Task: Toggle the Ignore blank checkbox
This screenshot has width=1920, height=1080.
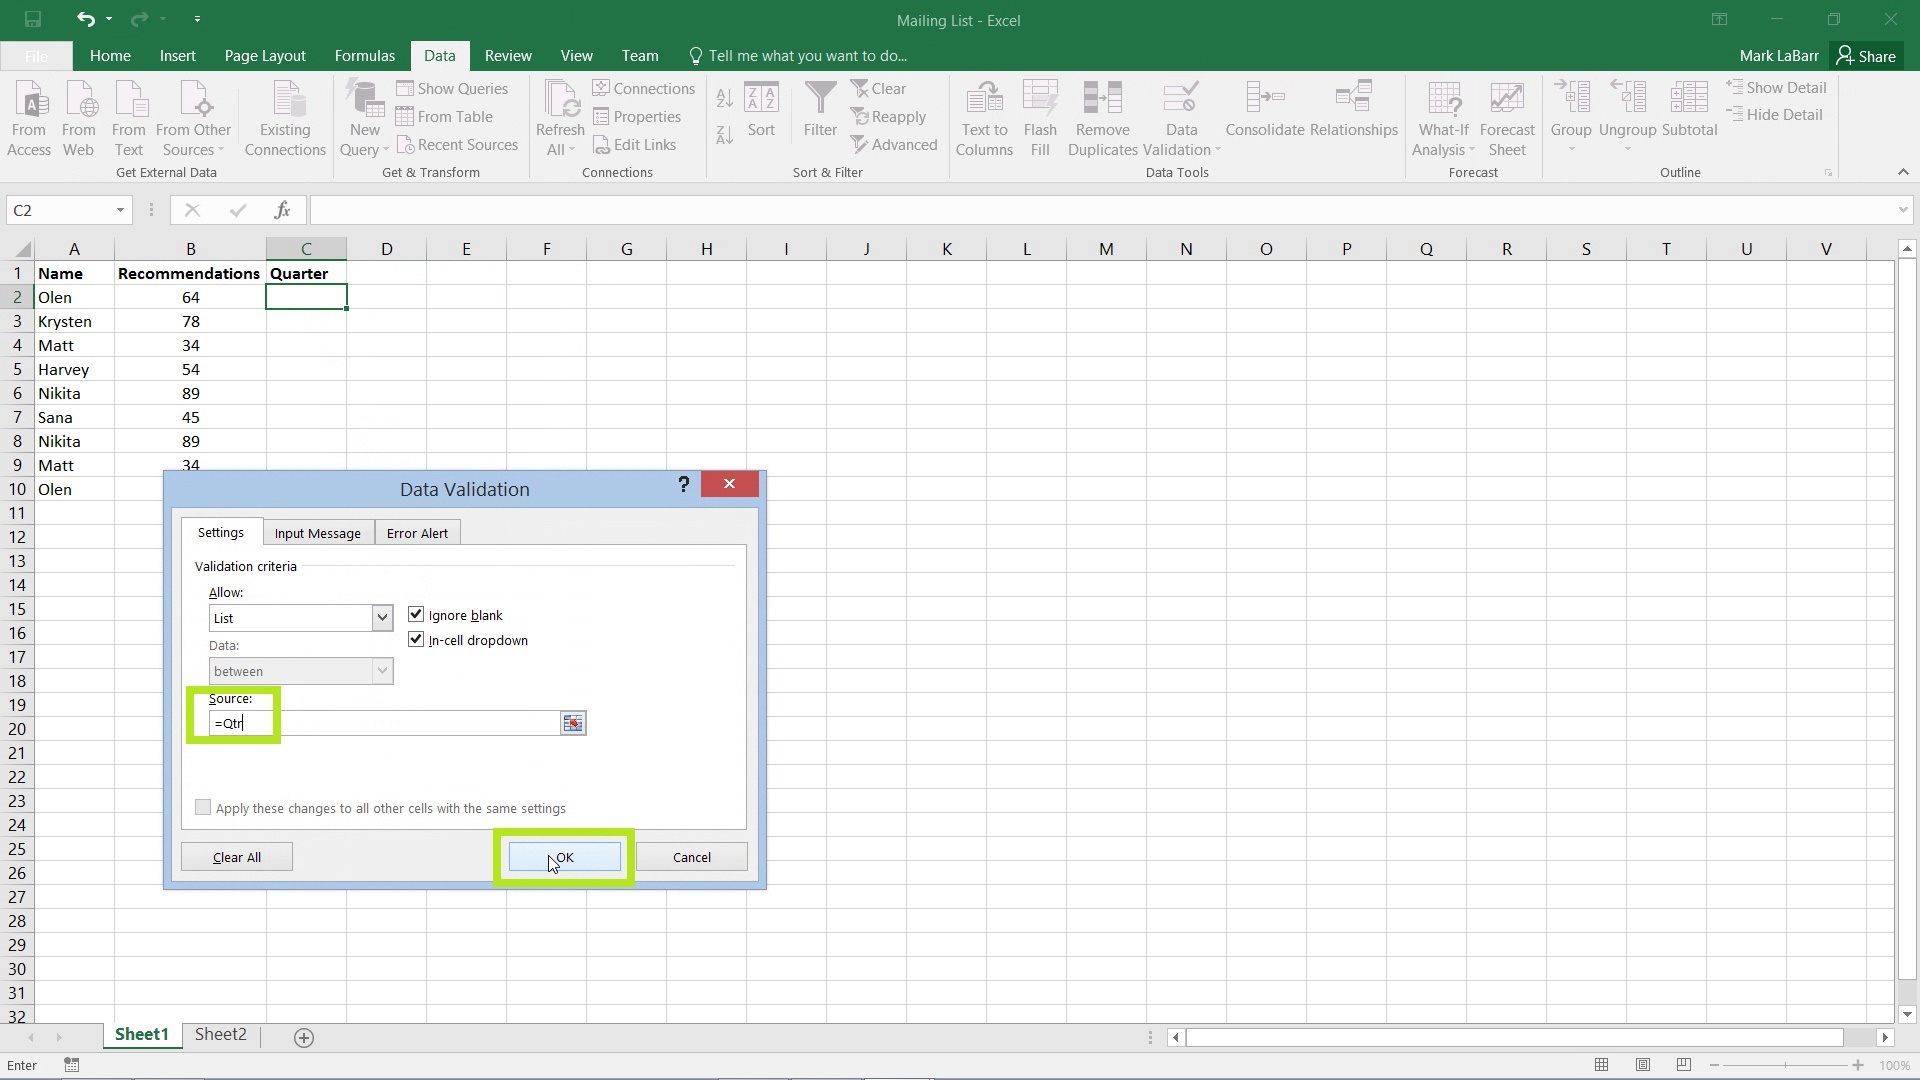Action: tap(415, 613)
